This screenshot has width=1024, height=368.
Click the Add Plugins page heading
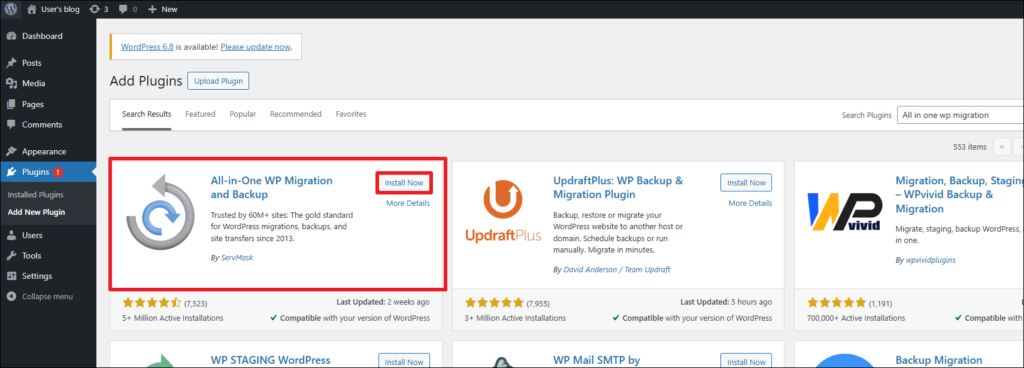[x=146, y=82]
